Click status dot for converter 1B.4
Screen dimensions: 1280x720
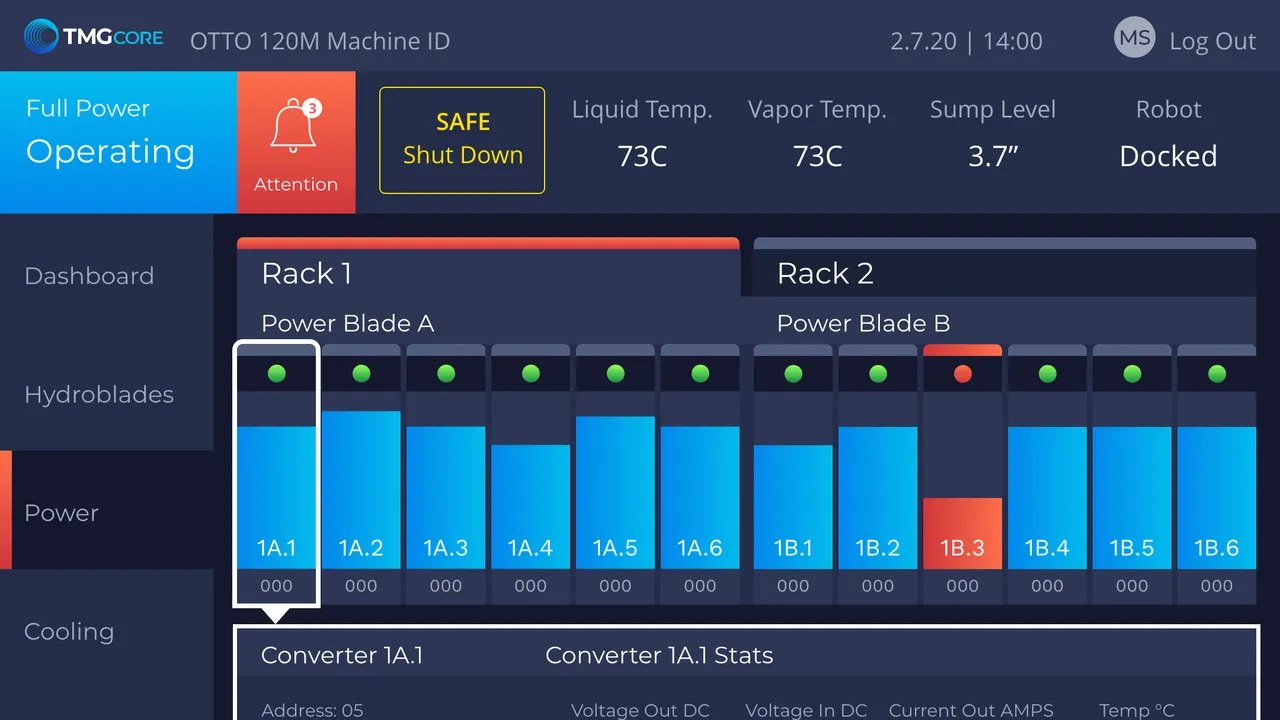tap(1047, 373)
